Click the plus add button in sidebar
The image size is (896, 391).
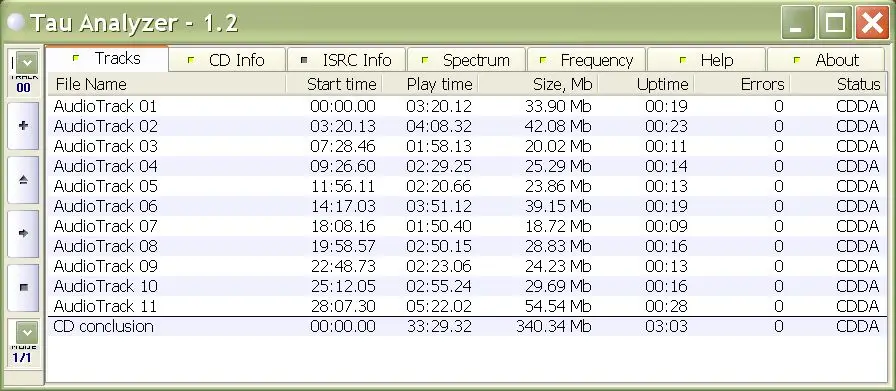pos(23,126)
